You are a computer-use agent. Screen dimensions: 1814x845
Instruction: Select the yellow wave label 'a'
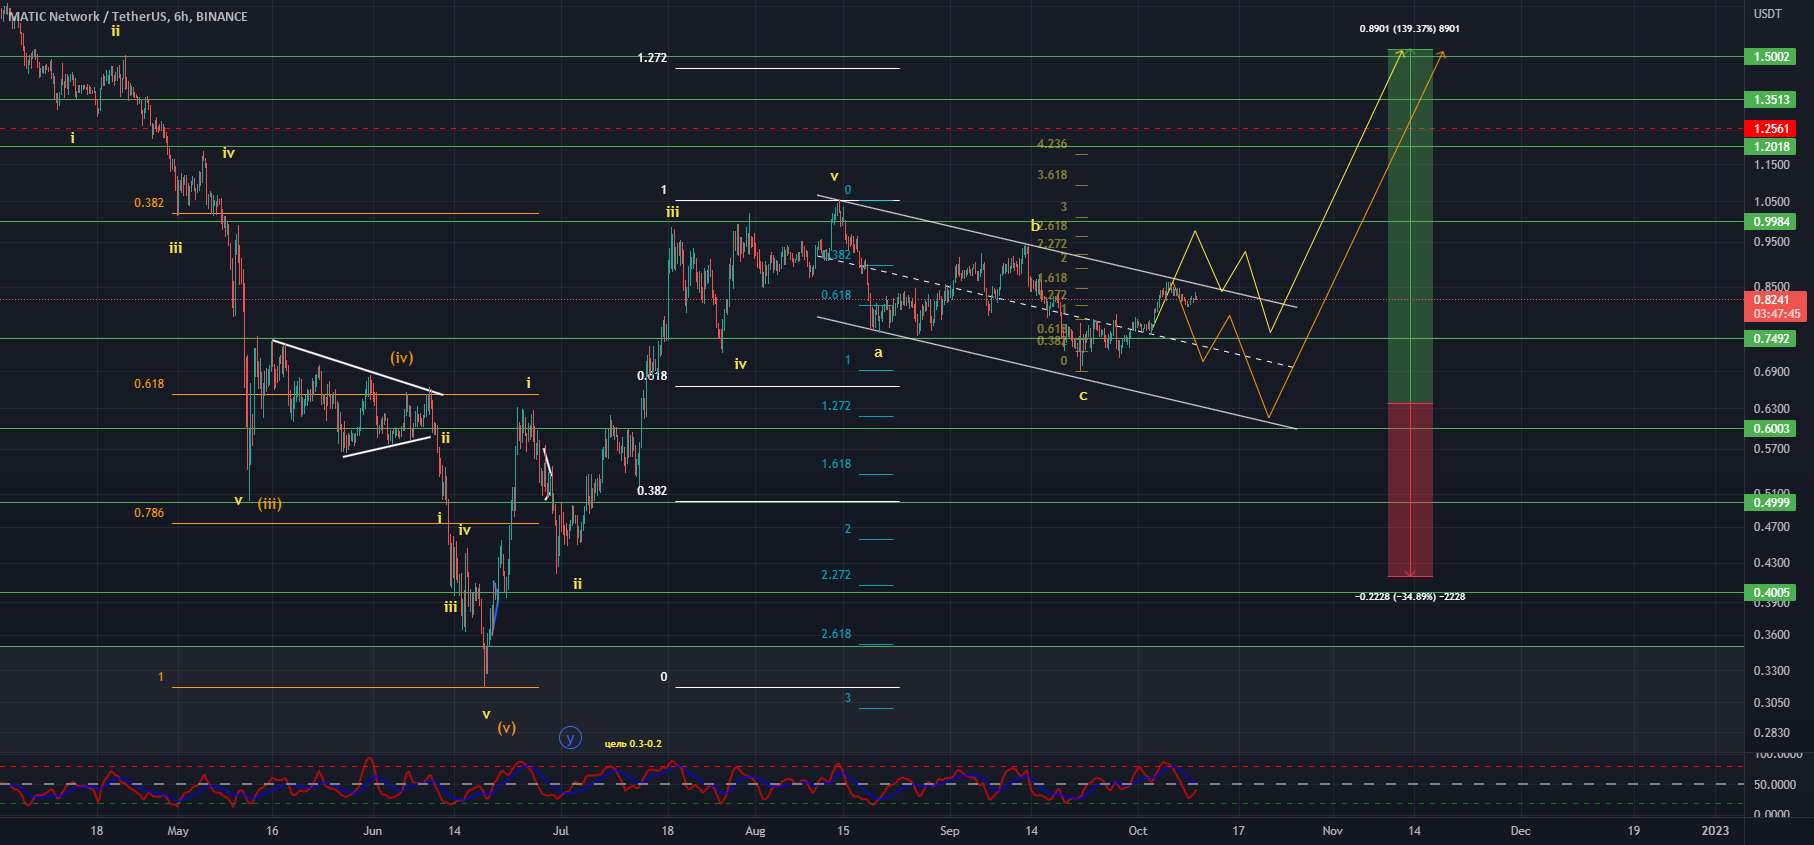[878, 353]
